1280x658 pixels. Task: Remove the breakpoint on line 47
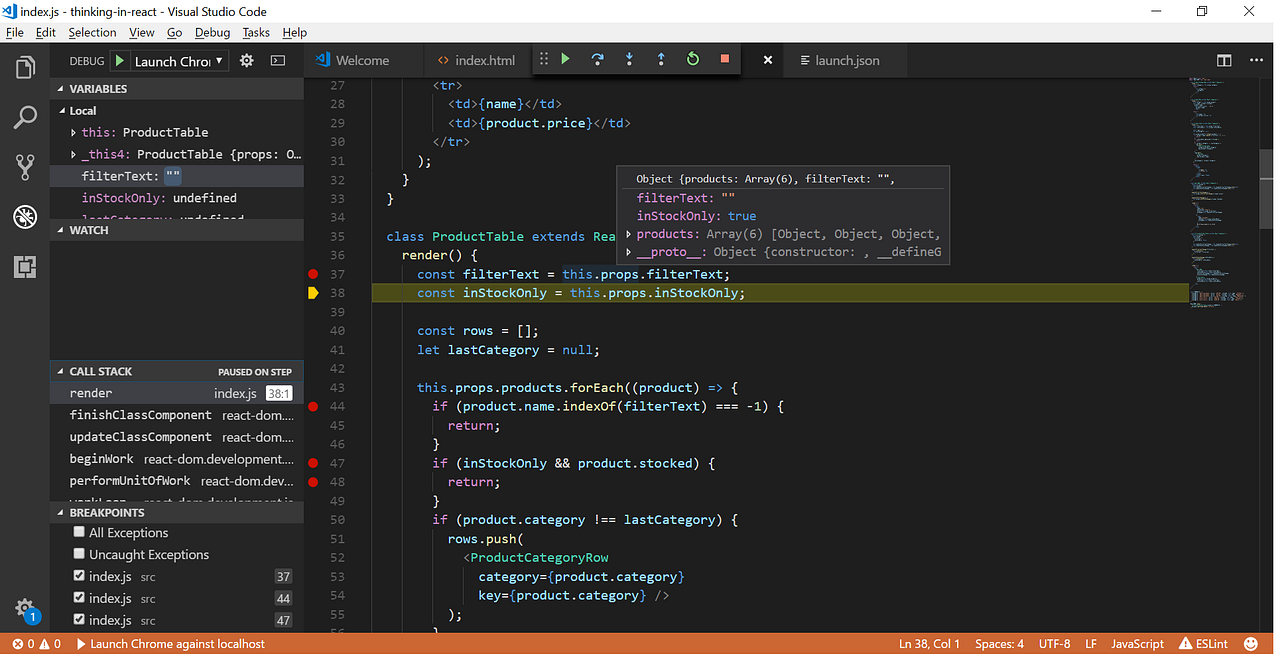[313, 463]
